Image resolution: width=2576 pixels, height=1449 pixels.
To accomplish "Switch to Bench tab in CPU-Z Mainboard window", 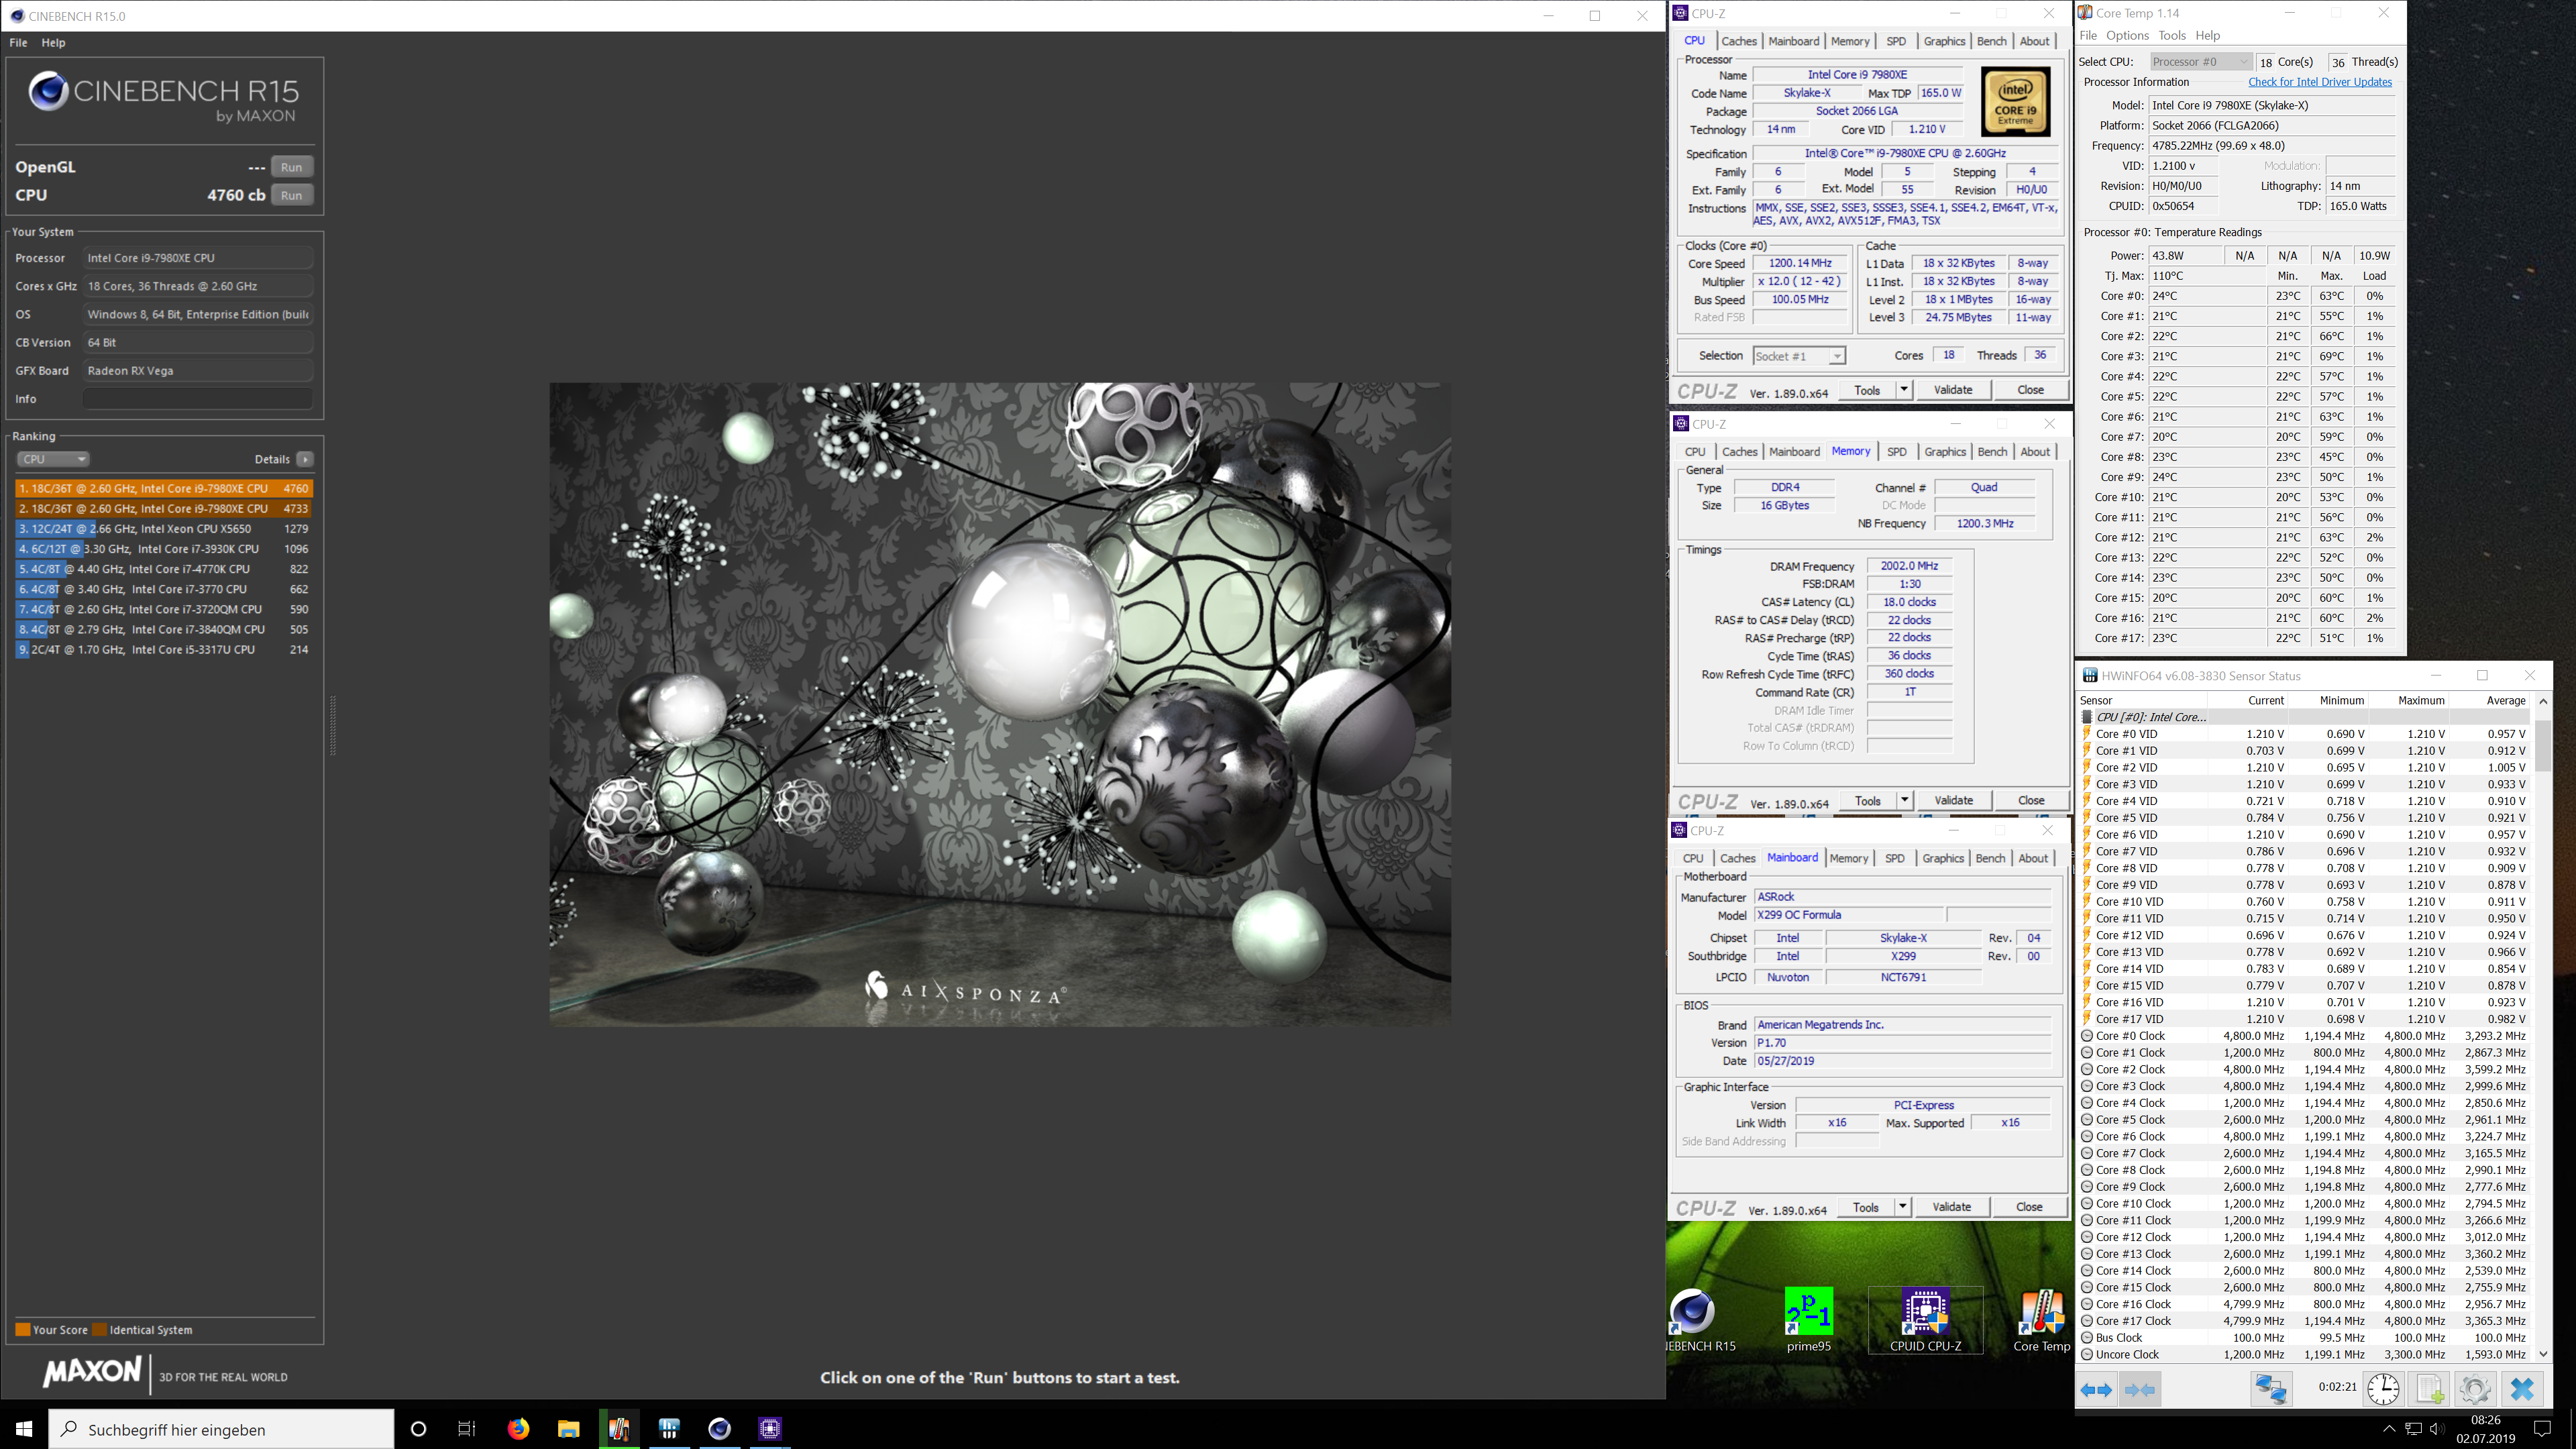I will (x=1990, y=858).
